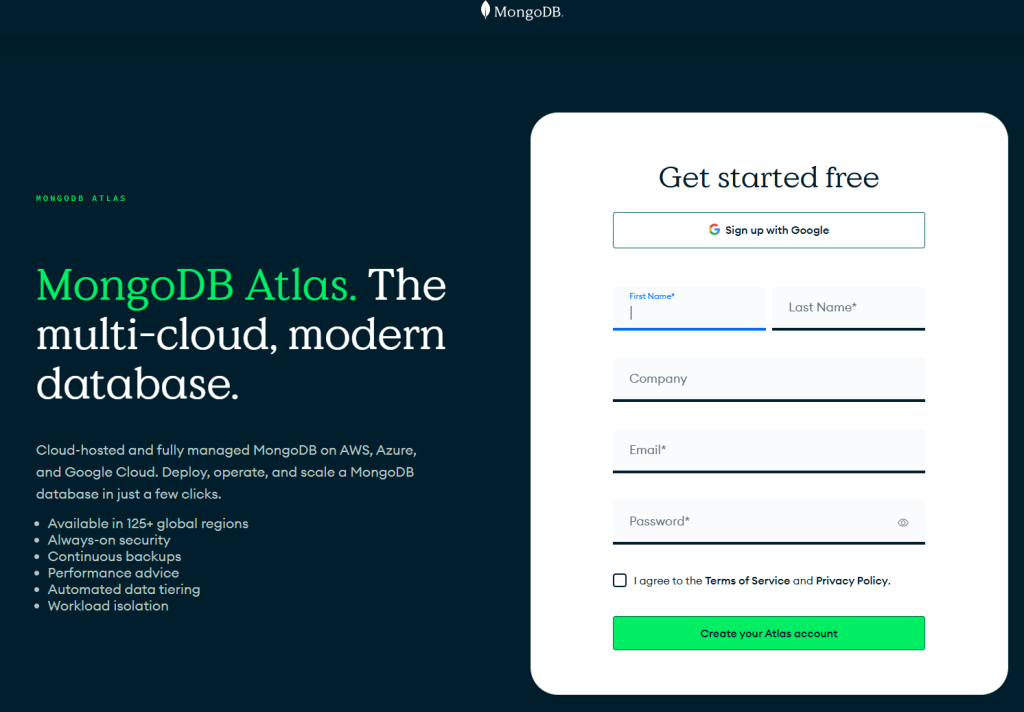Show password using the eye icon
The image size is (1024, 712).
903,523
